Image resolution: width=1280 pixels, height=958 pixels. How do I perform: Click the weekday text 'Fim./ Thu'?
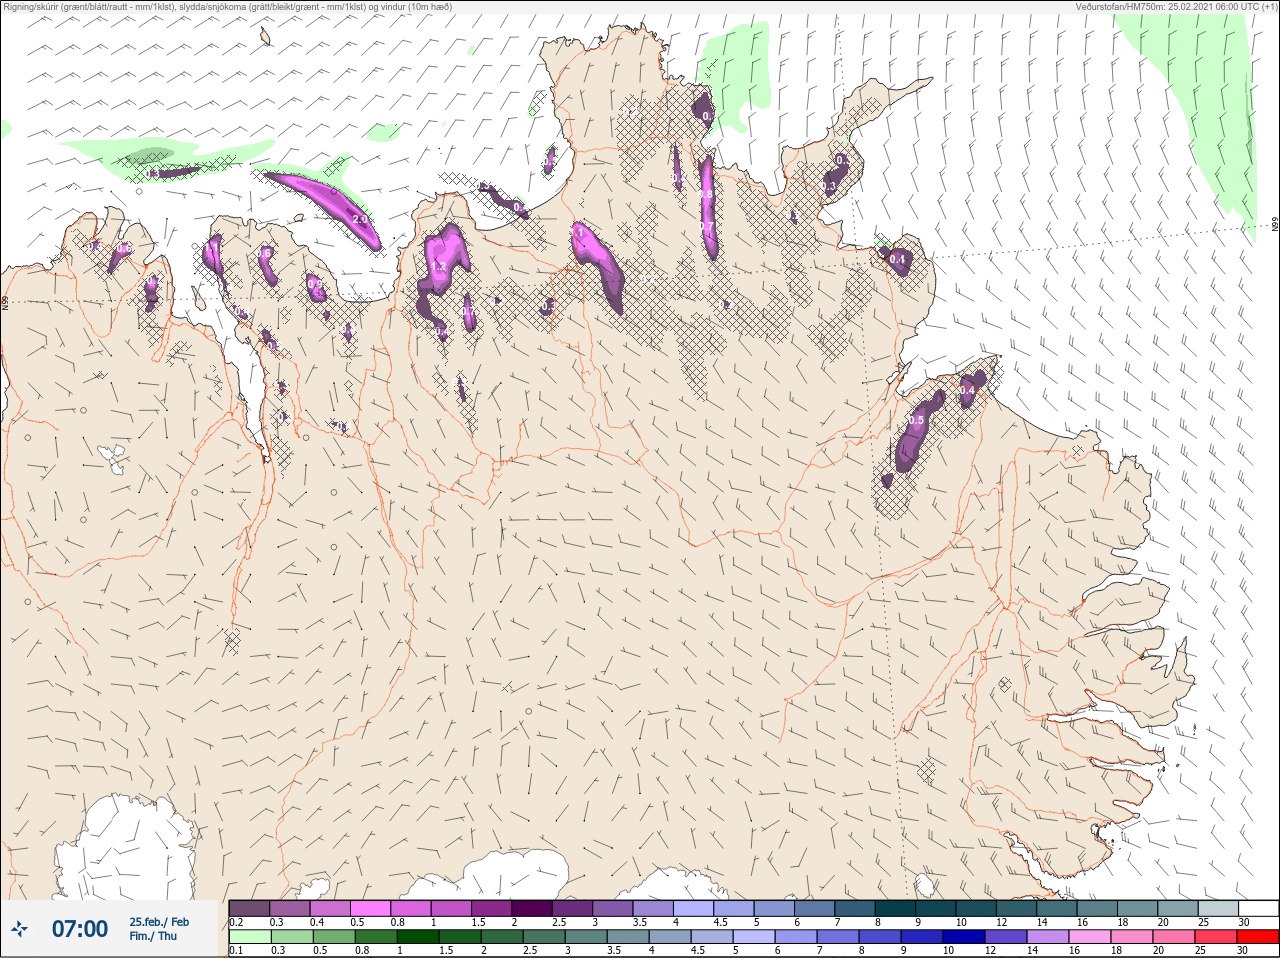pos(153,936)
